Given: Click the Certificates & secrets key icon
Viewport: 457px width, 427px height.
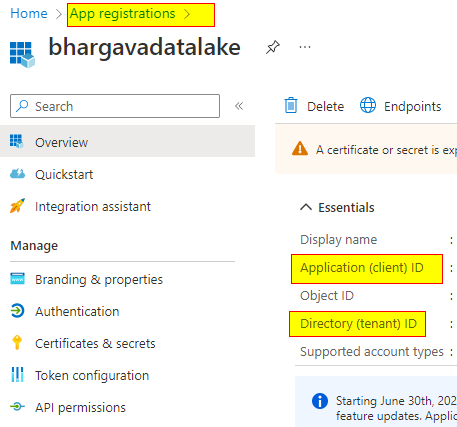Looking at the screenshot, I should point(17,343).
